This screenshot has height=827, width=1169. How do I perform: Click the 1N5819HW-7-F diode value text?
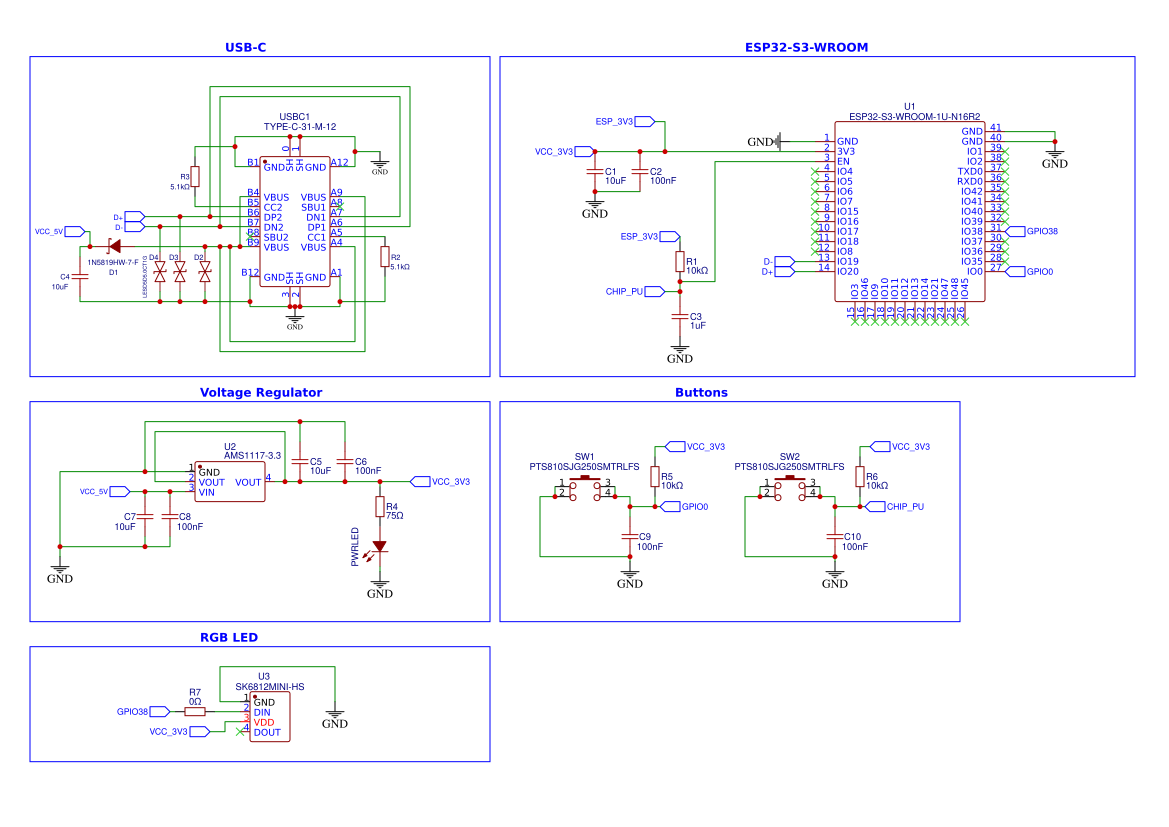pos(113,262)
